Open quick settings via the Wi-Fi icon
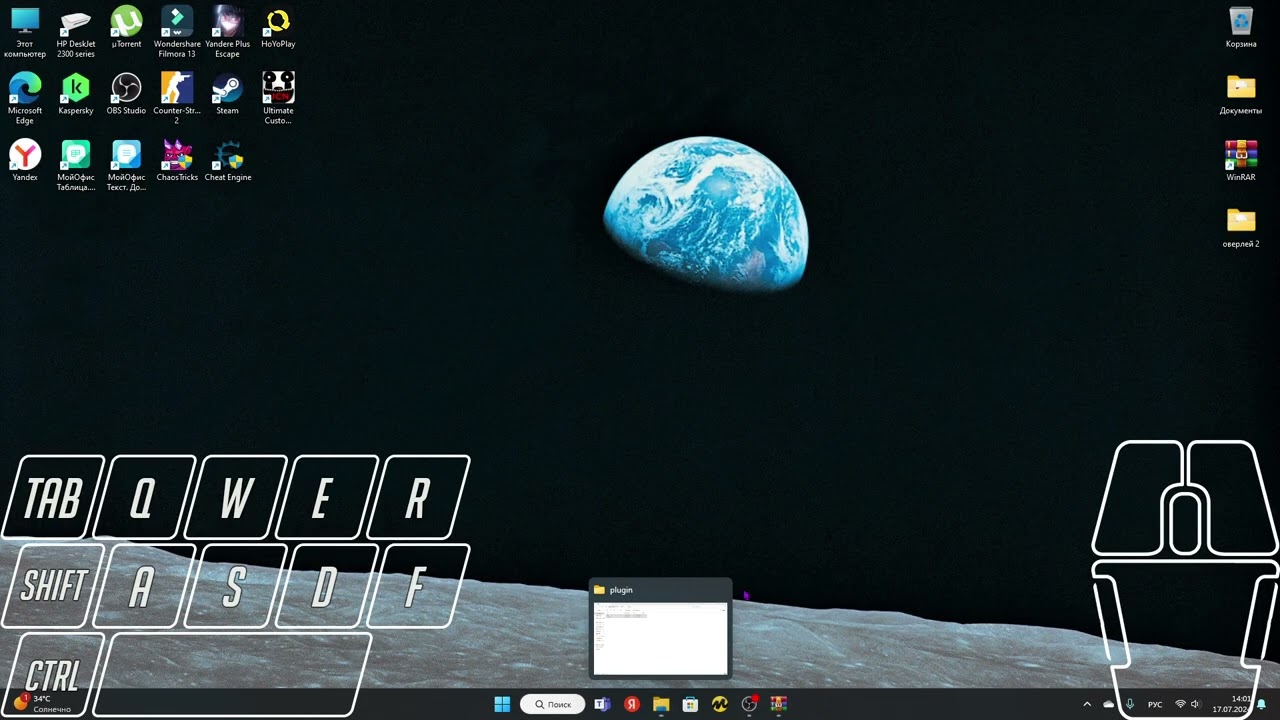The image size is (1280, 720). 1180,704
